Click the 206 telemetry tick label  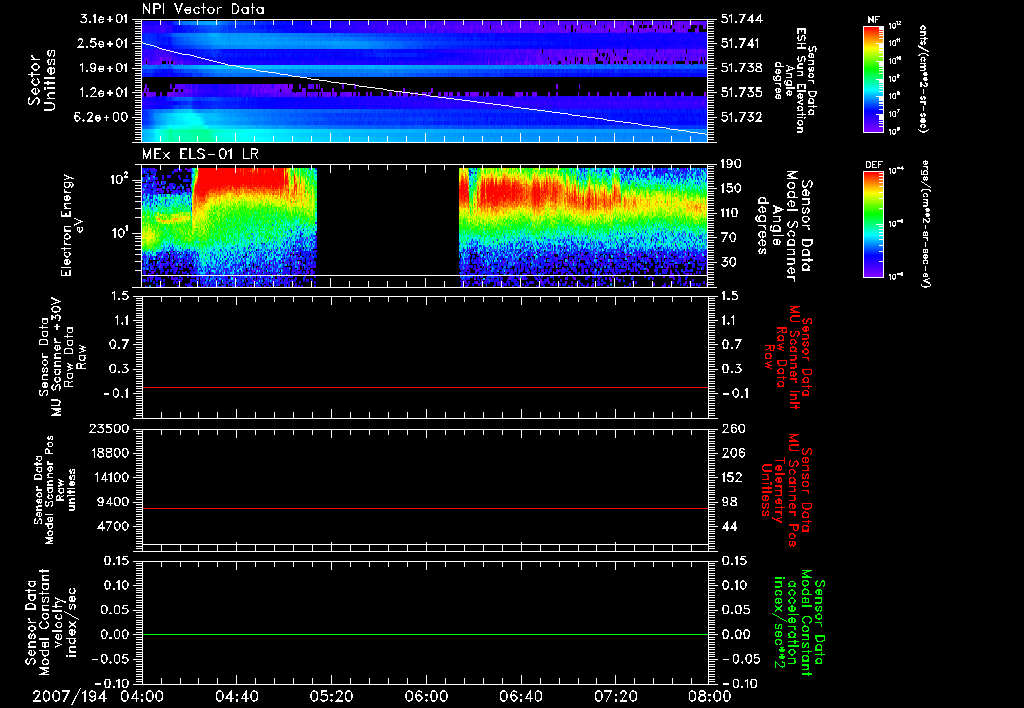732,453
